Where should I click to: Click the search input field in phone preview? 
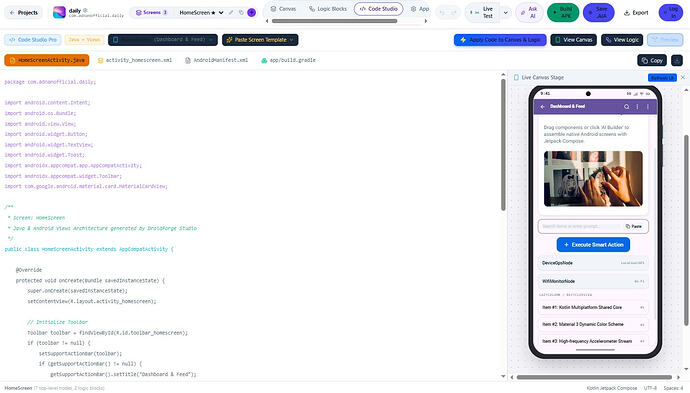tap(580, 226)
